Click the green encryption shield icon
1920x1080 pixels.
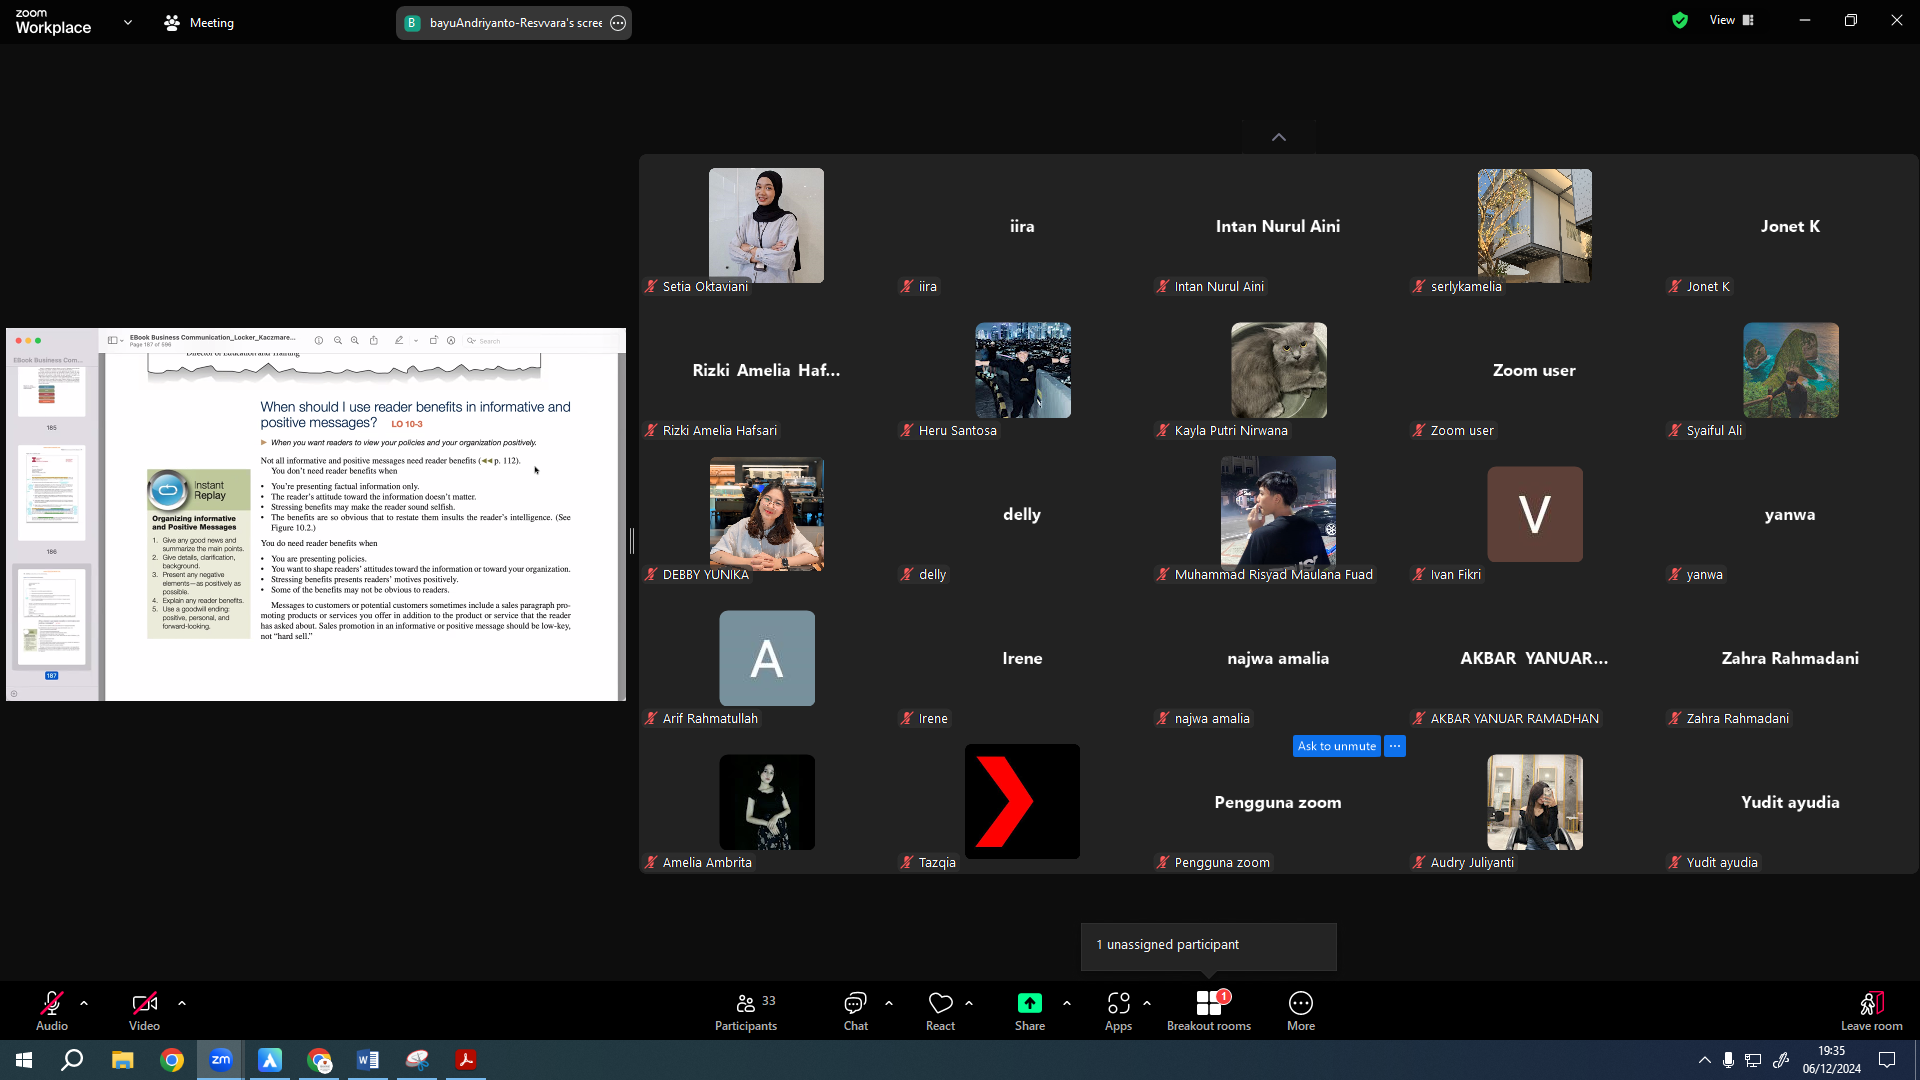(x=1680, y=20)
